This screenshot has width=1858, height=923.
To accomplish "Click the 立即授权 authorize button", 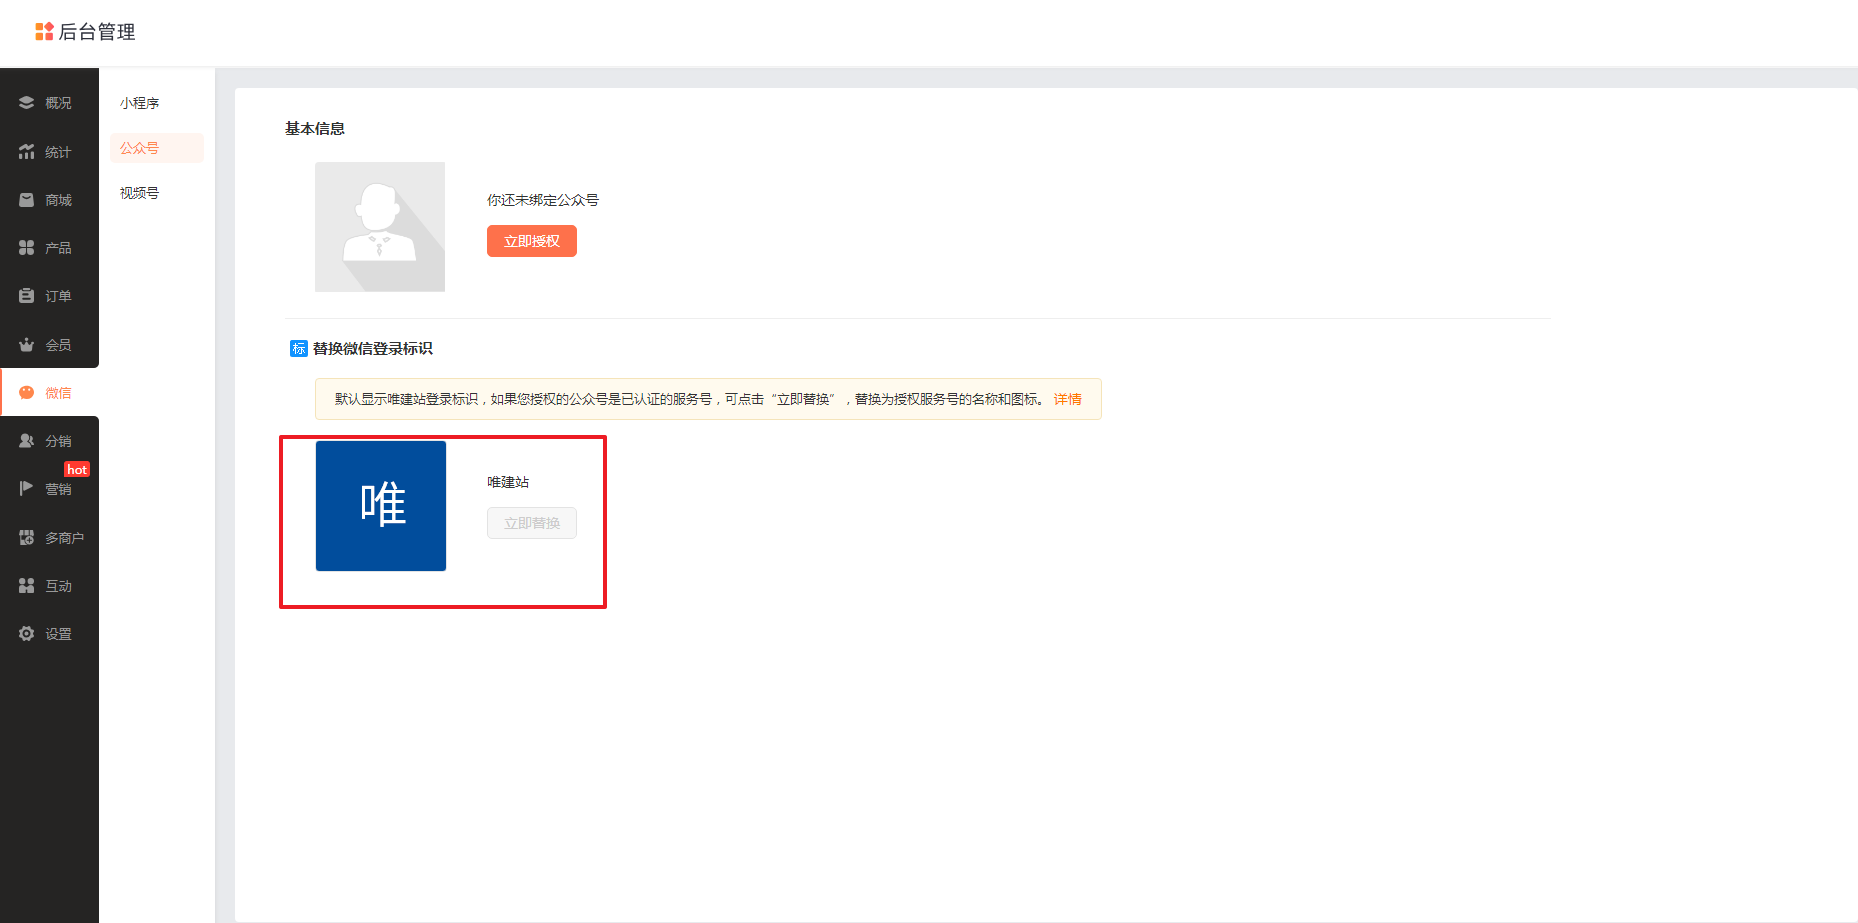I will 532,241.
